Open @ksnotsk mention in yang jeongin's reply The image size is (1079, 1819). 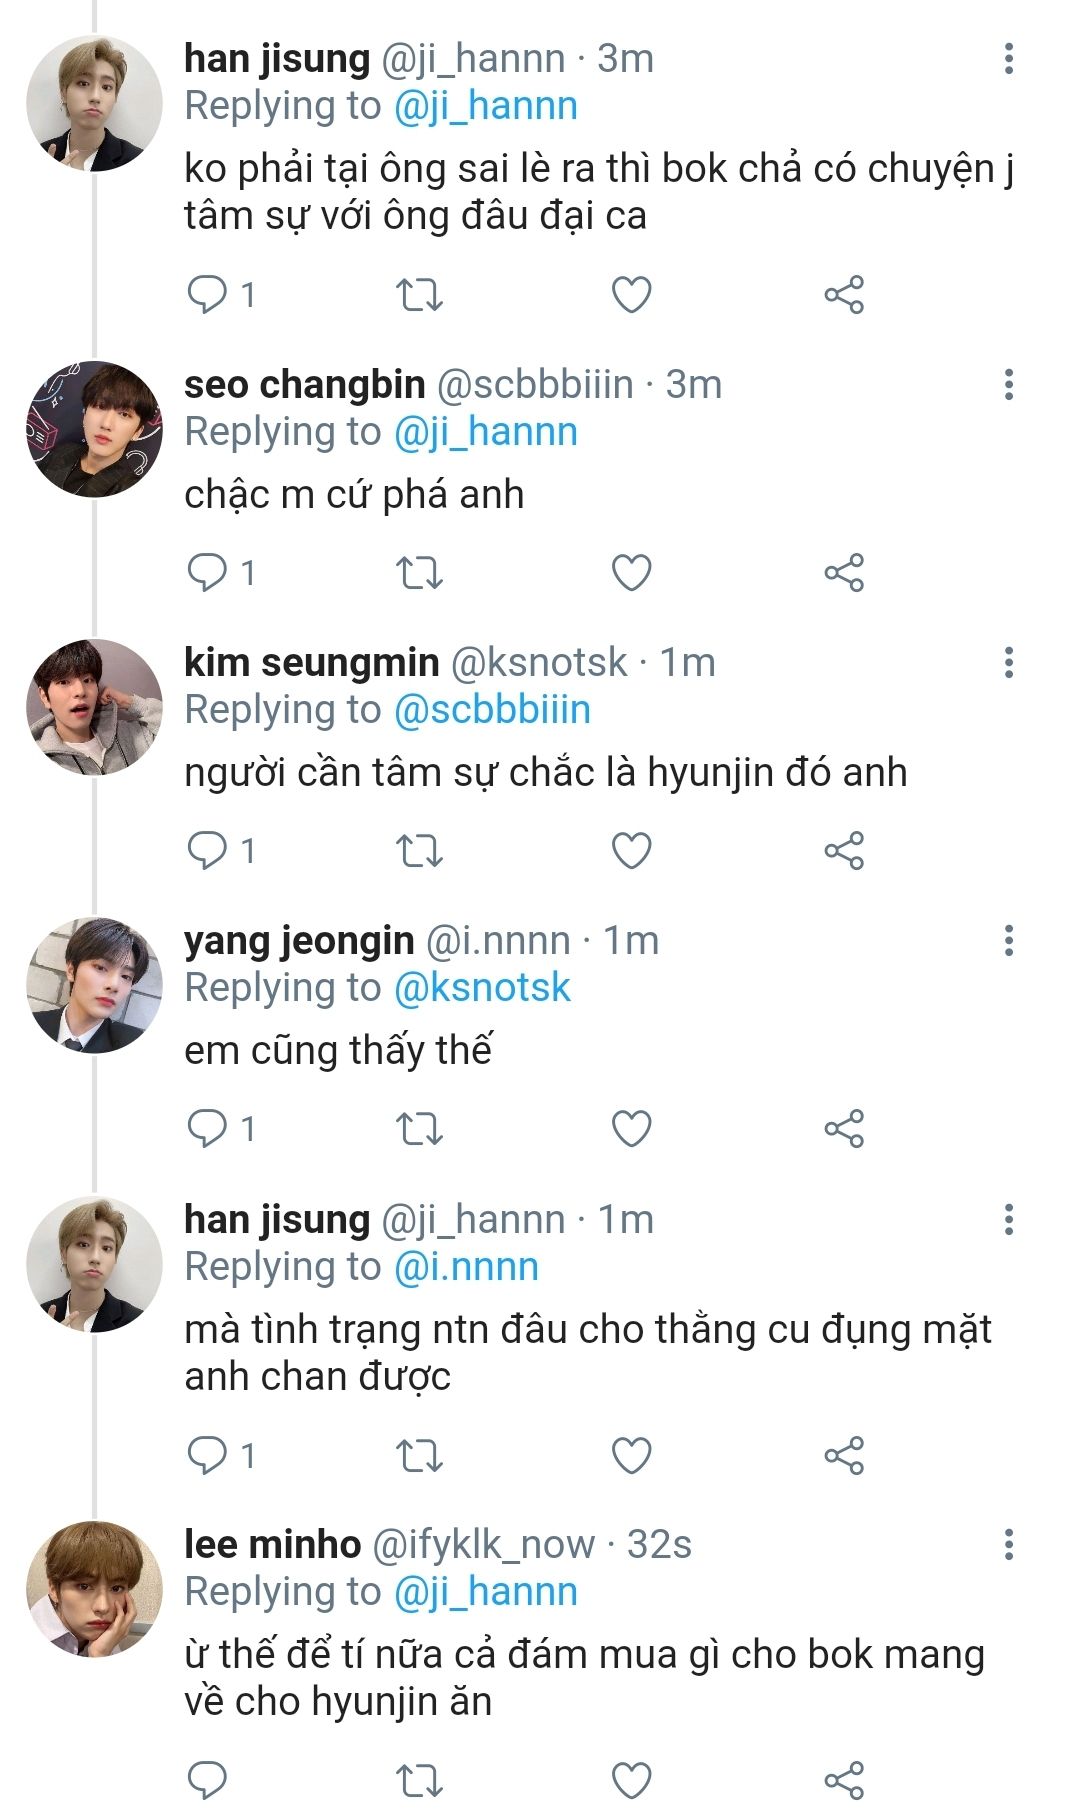pos(482,988)
